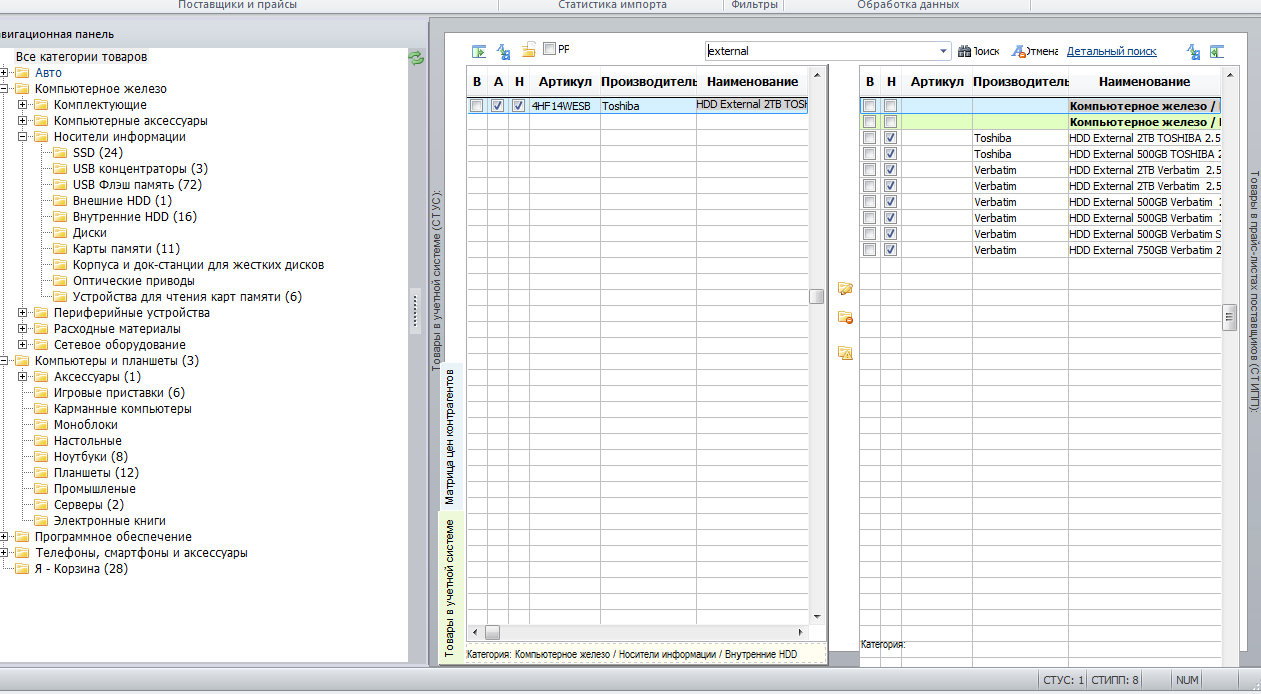The image size is (1261, 694).
Task: Expand the Компьютерные аксессуары node
Action: click(x=23, y=121)
